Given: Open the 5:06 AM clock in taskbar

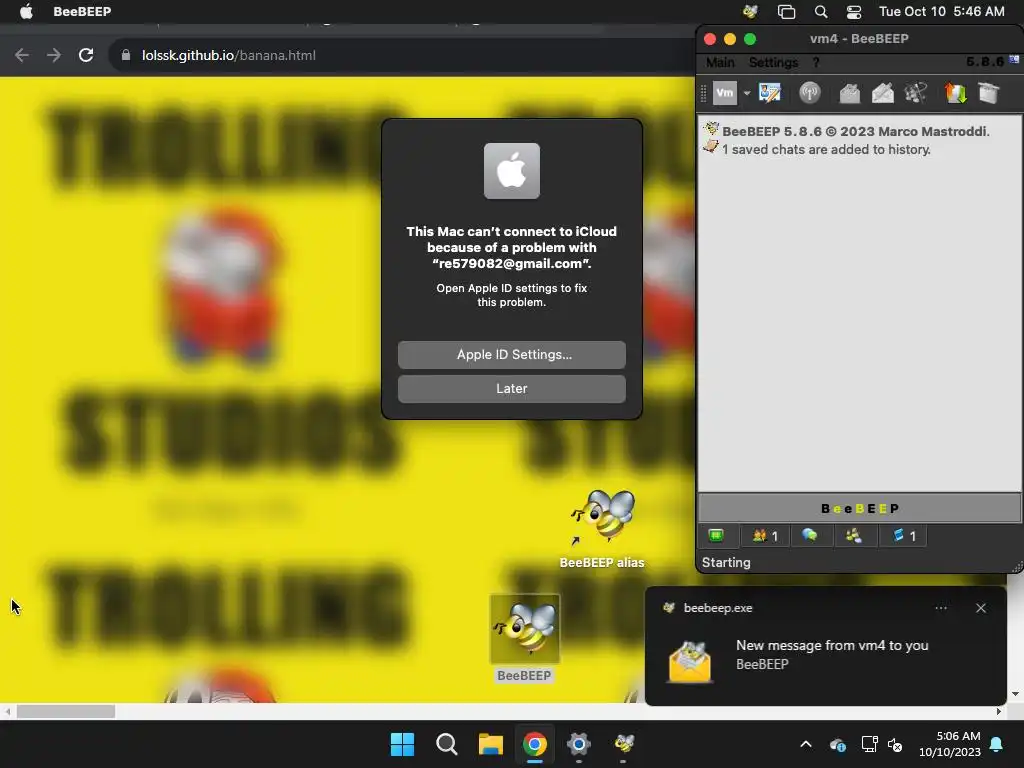Looking at the screenshot, I should pyautogui.click(x=950, y=744).
